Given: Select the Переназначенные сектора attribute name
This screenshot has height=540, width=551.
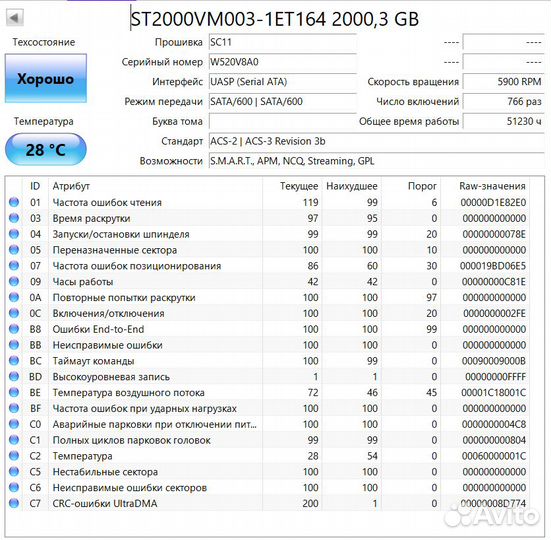Looking at the screenshot, I should pyautogui.click(x=115, y=250).
